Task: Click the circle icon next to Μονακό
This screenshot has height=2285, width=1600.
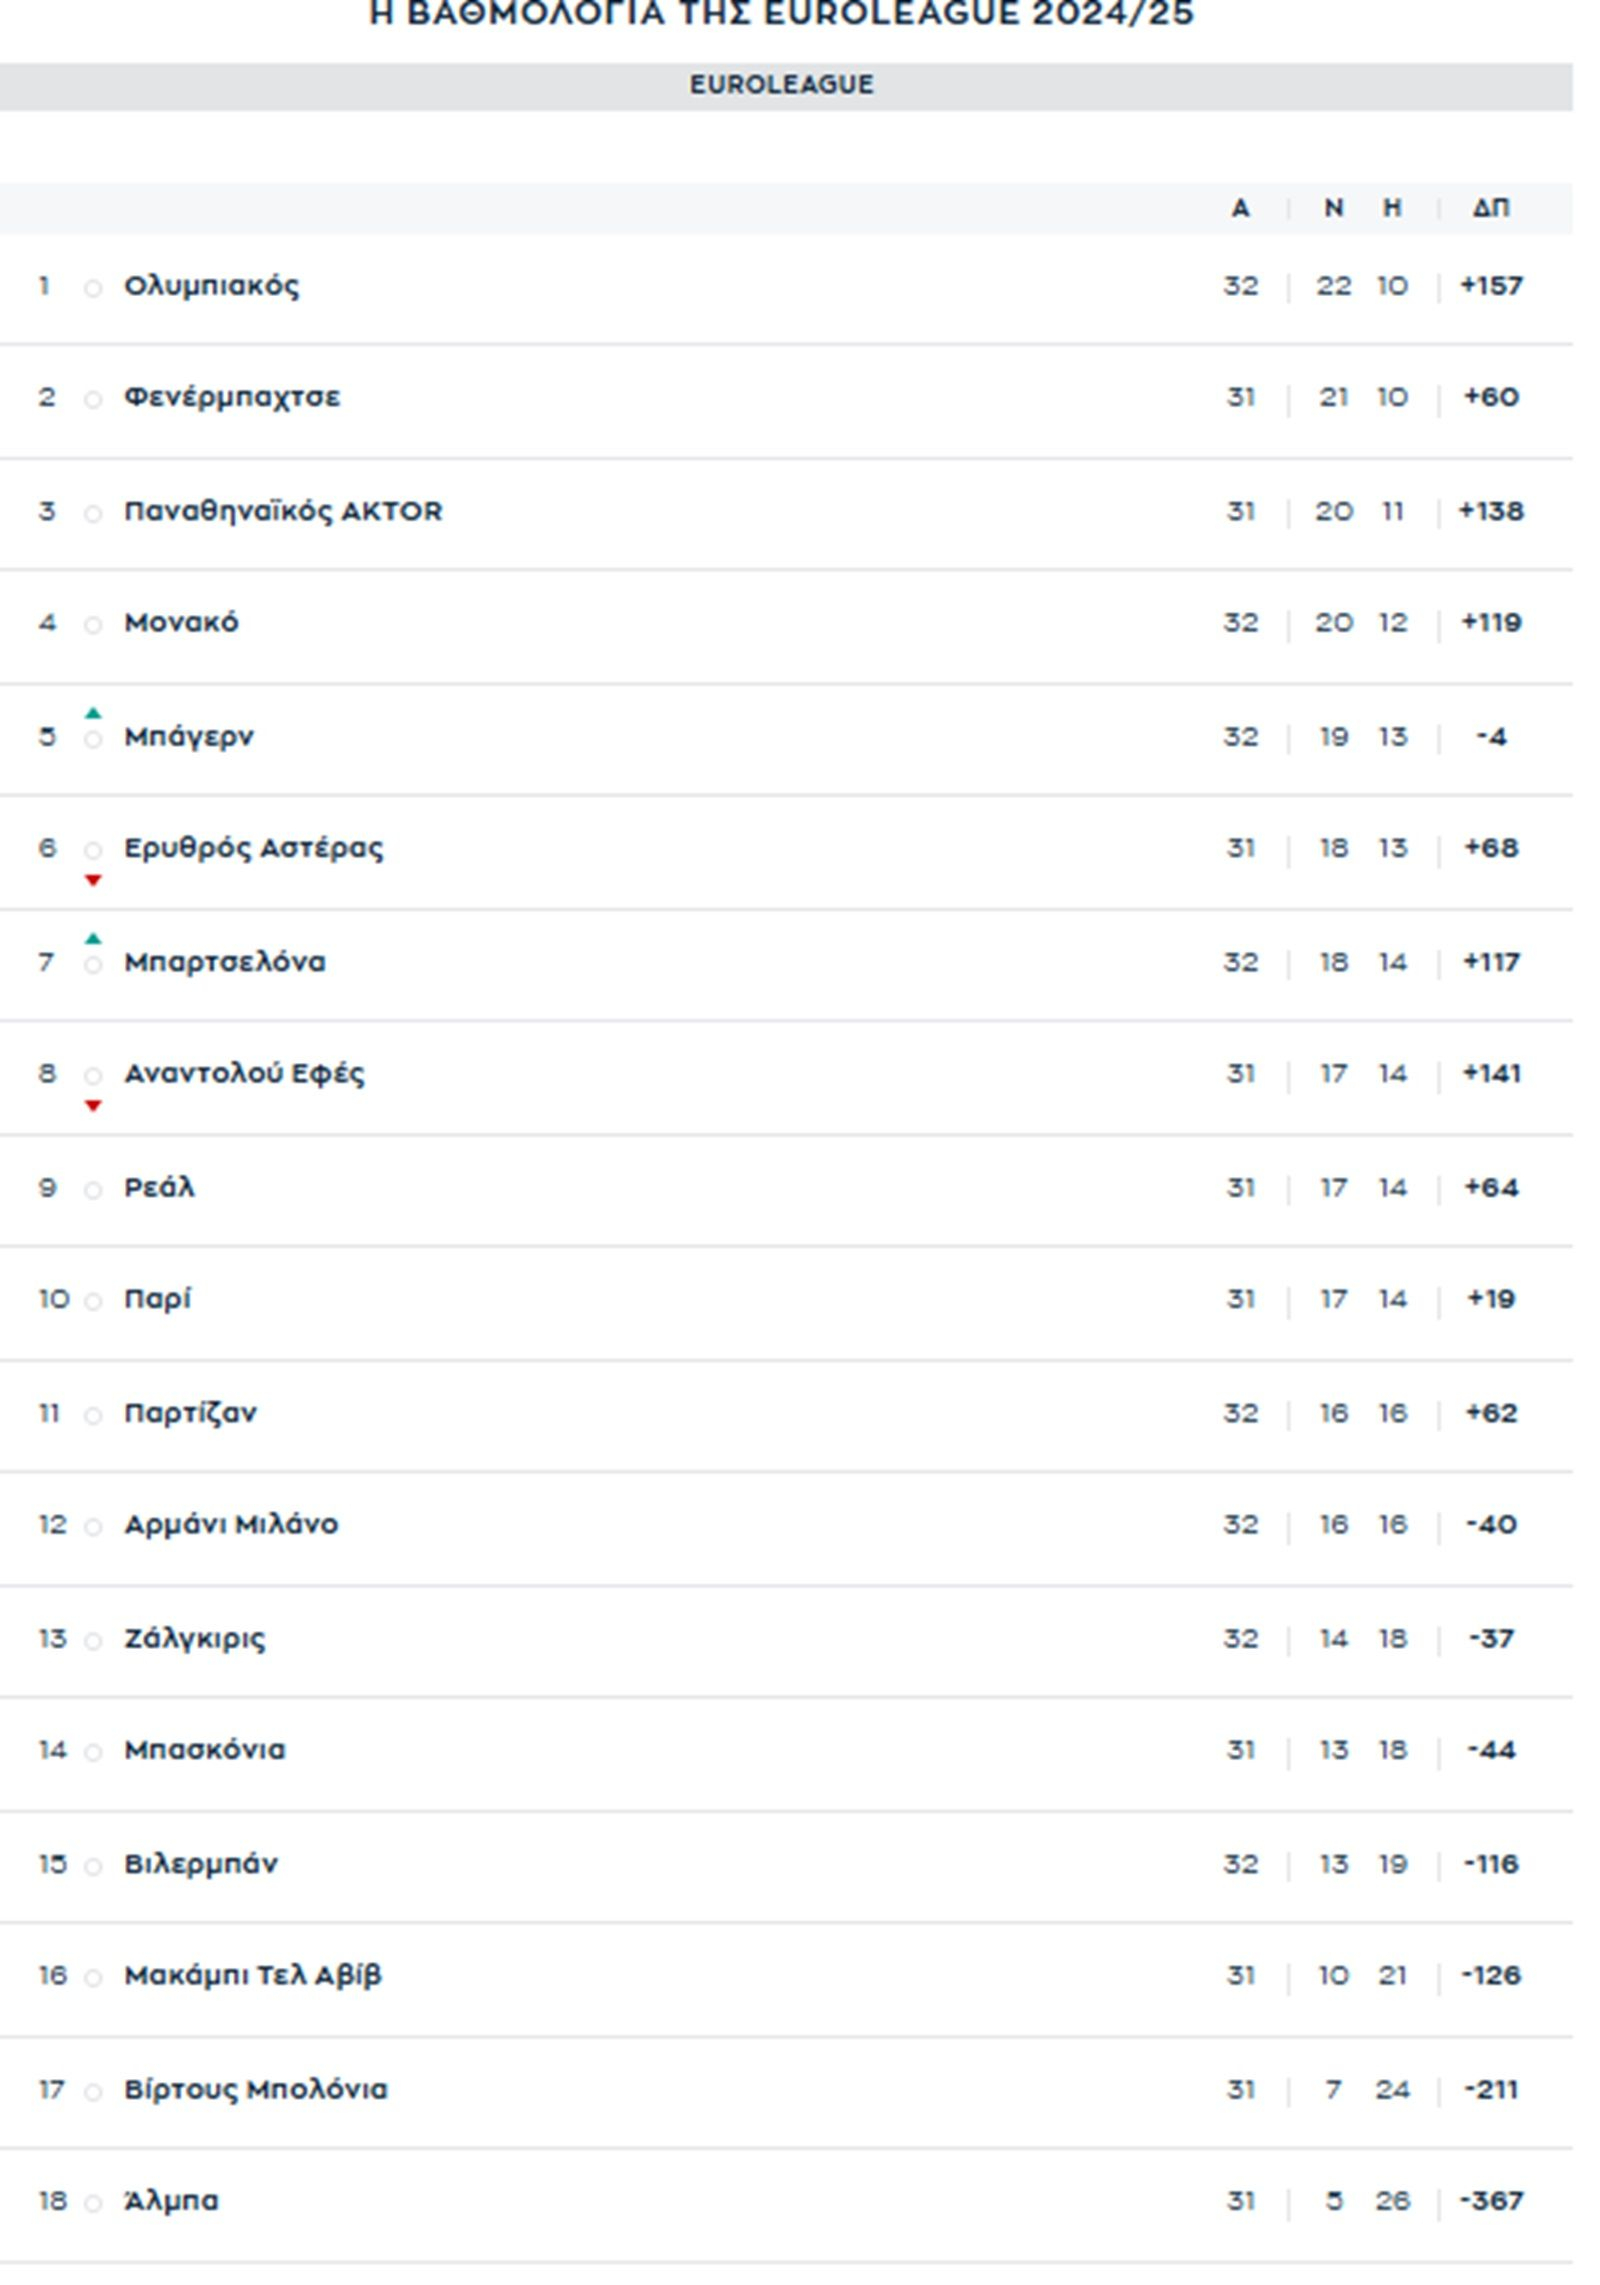Action: pyautogui.click(x=93, y=625)
